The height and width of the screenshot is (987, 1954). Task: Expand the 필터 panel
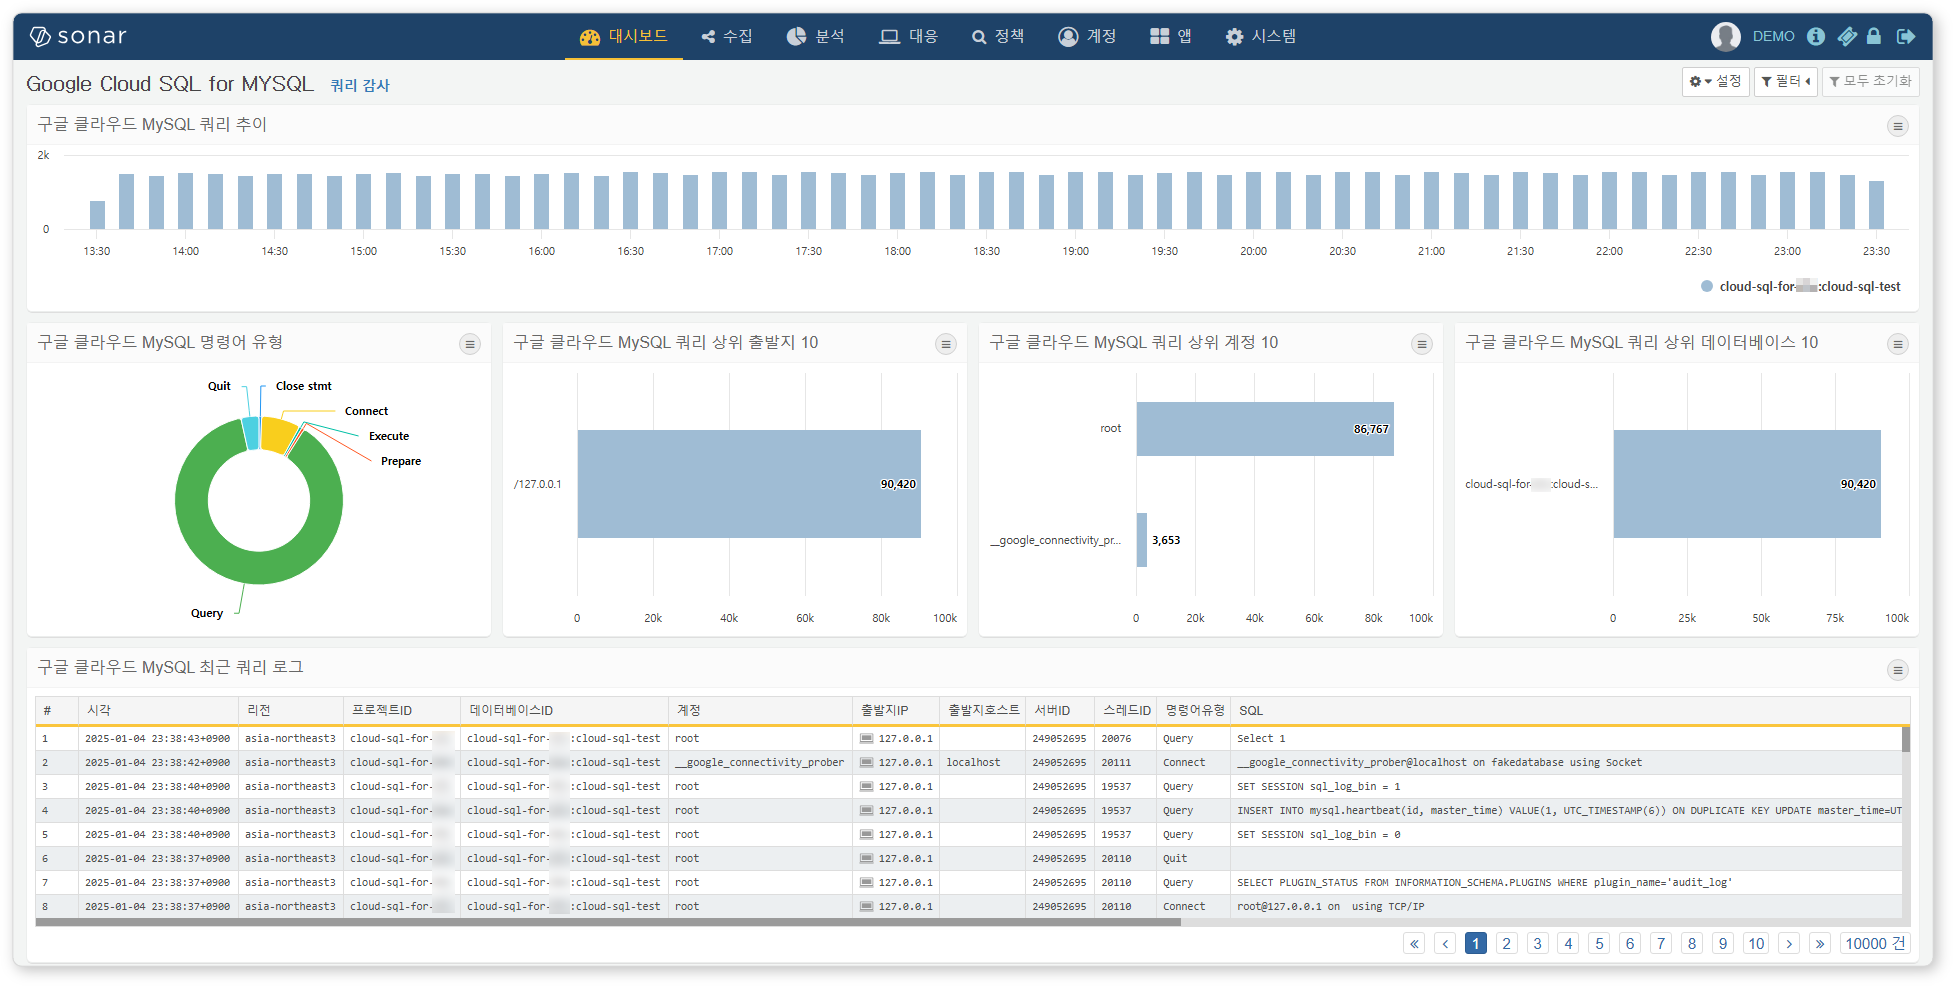pos(1785,82)
